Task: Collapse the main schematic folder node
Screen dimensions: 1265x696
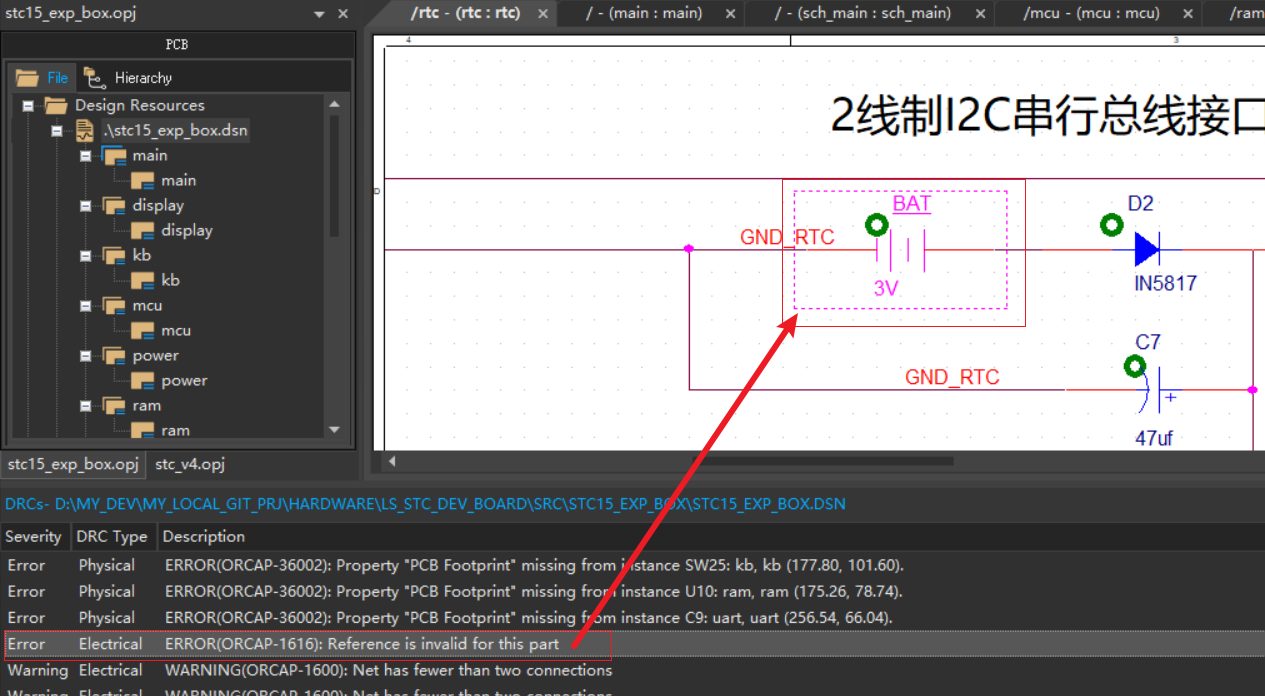Action: click(x=86, y=155)
